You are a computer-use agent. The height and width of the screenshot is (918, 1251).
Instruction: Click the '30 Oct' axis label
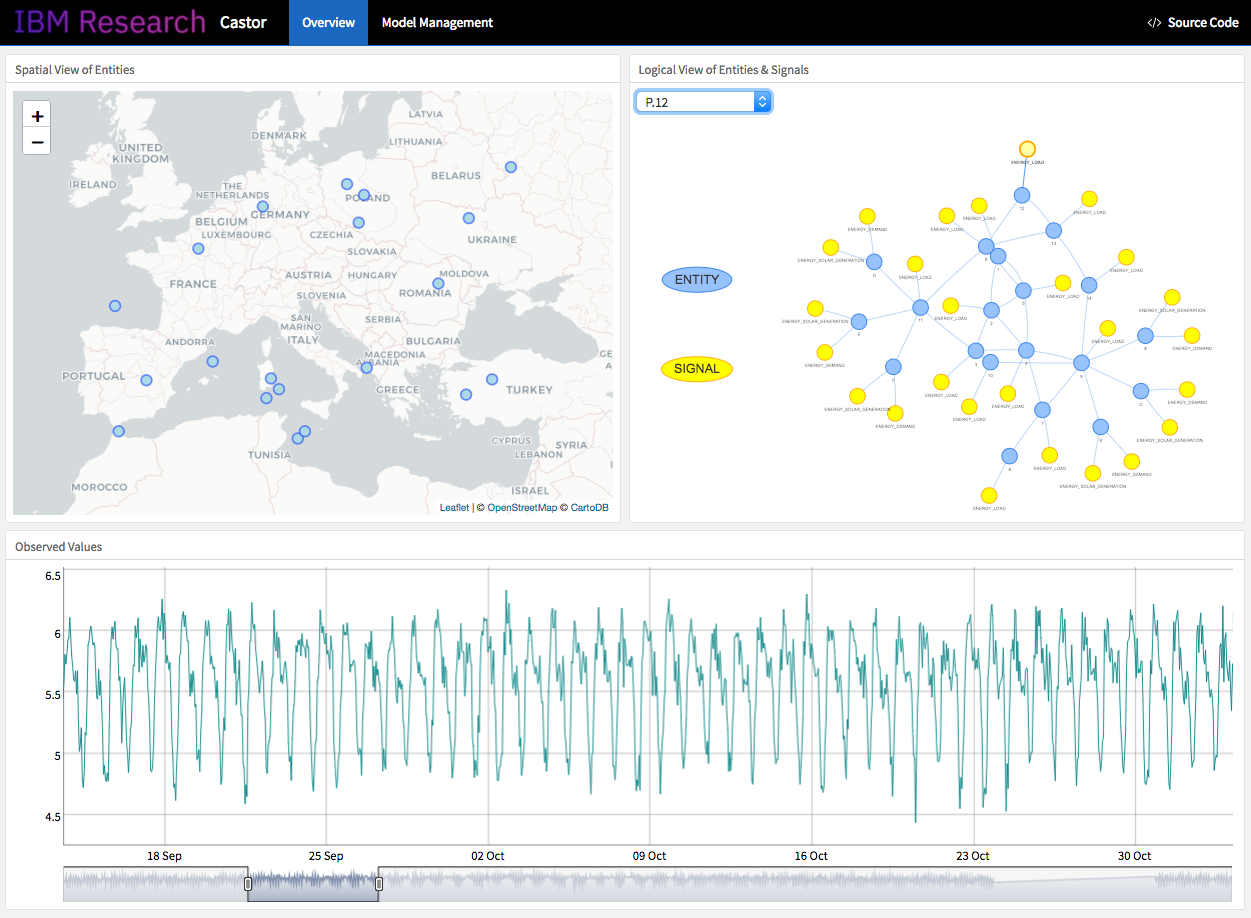[x=1135, y=856]
